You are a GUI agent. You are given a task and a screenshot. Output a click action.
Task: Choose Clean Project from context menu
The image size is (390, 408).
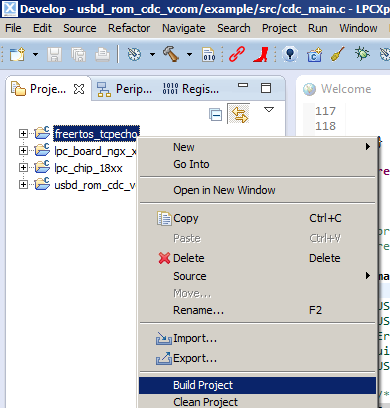click(x=257, y=401)
